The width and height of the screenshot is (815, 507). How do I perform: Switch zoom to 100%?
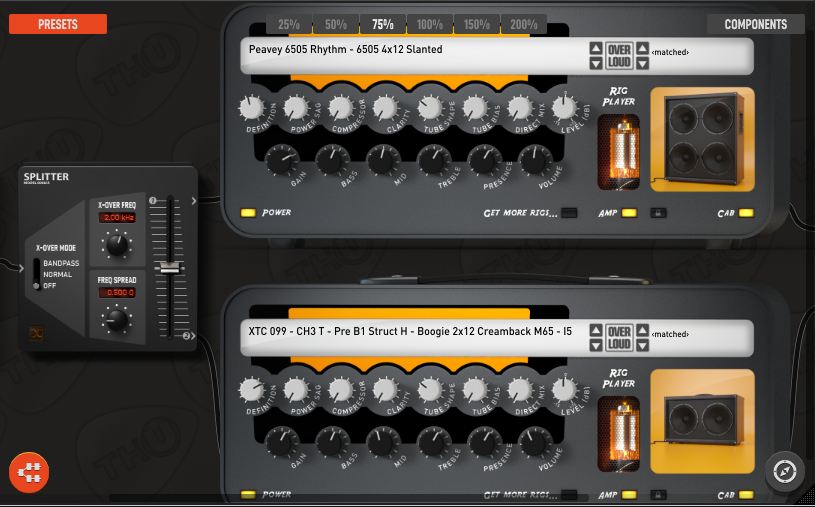click(430, 24)
